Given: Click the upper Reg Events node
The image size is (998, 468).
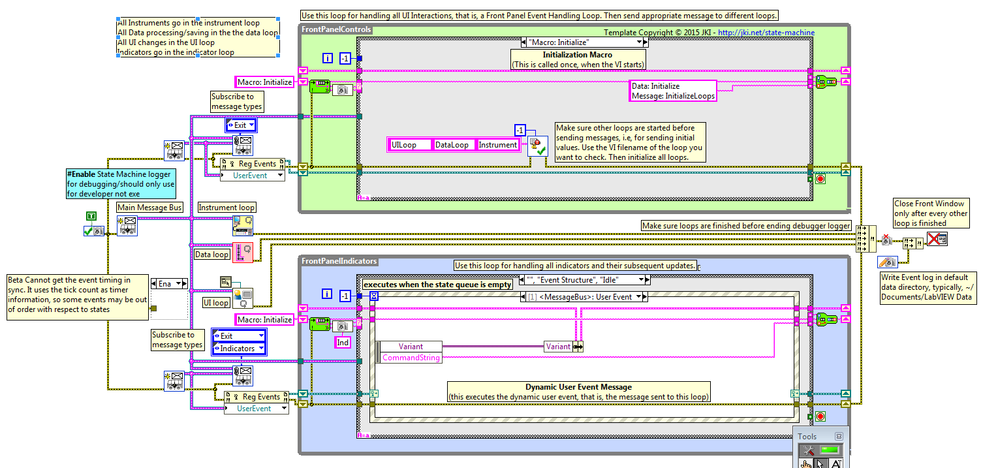Looking at the screenshot, I should (x=252, y=164).
